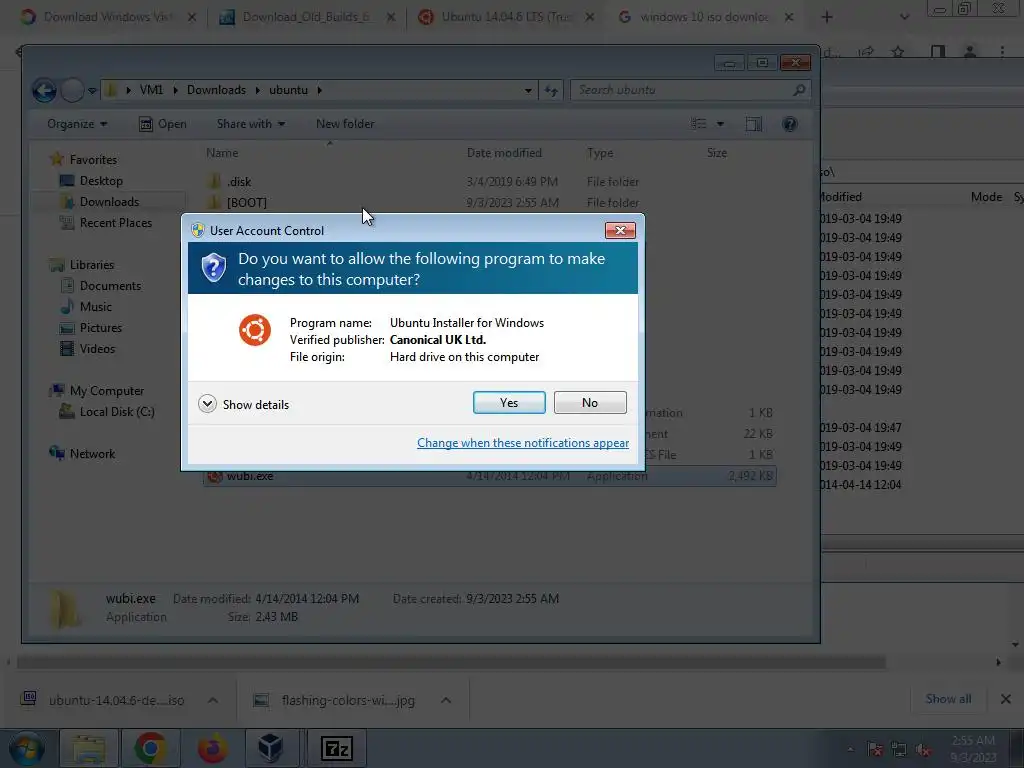Open browser tab search dropdown

[904, 17]
